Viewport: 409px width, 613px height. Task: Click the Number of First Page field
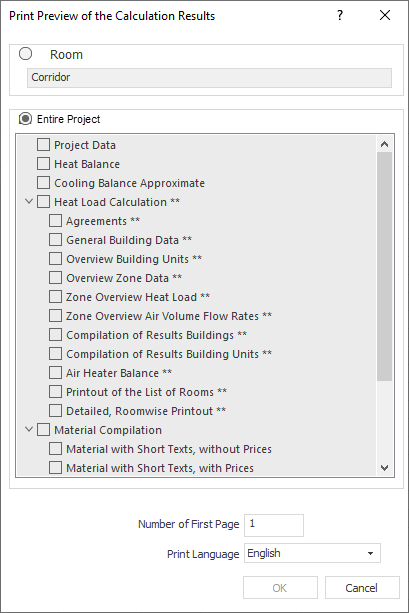(x=274, y=525)
